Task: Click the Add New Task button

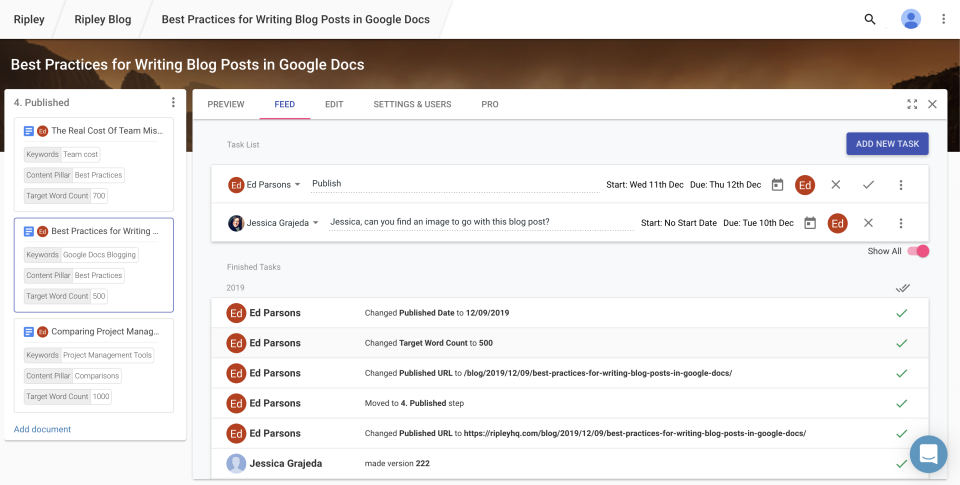Action: [x=887, y=144]
